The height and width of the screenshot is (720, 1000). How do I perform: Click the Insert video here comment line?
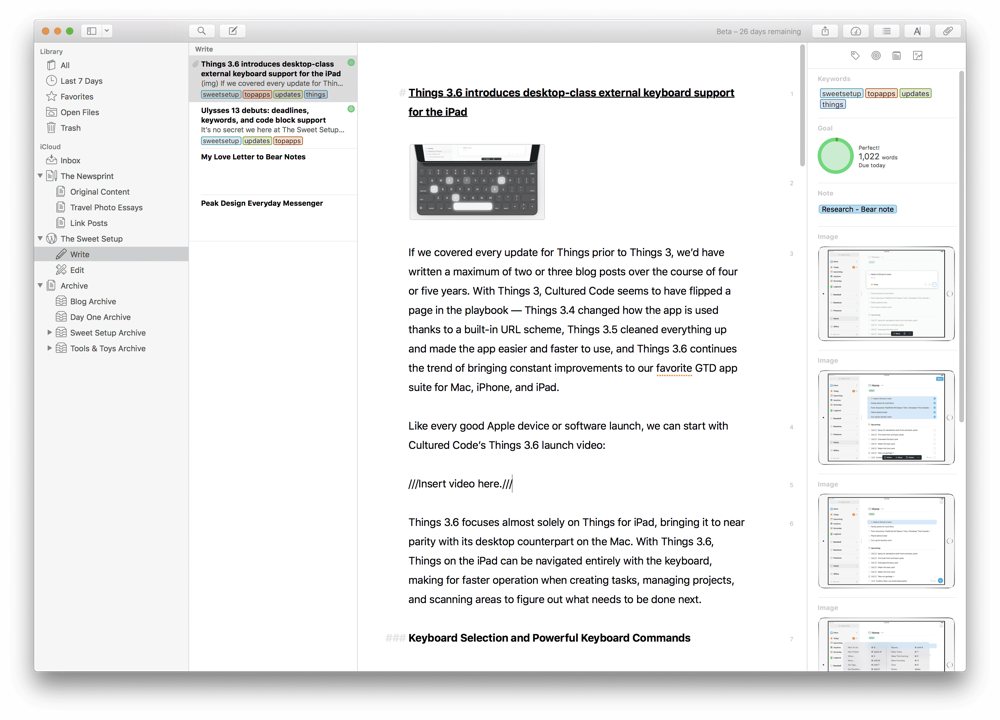(460, 483)
